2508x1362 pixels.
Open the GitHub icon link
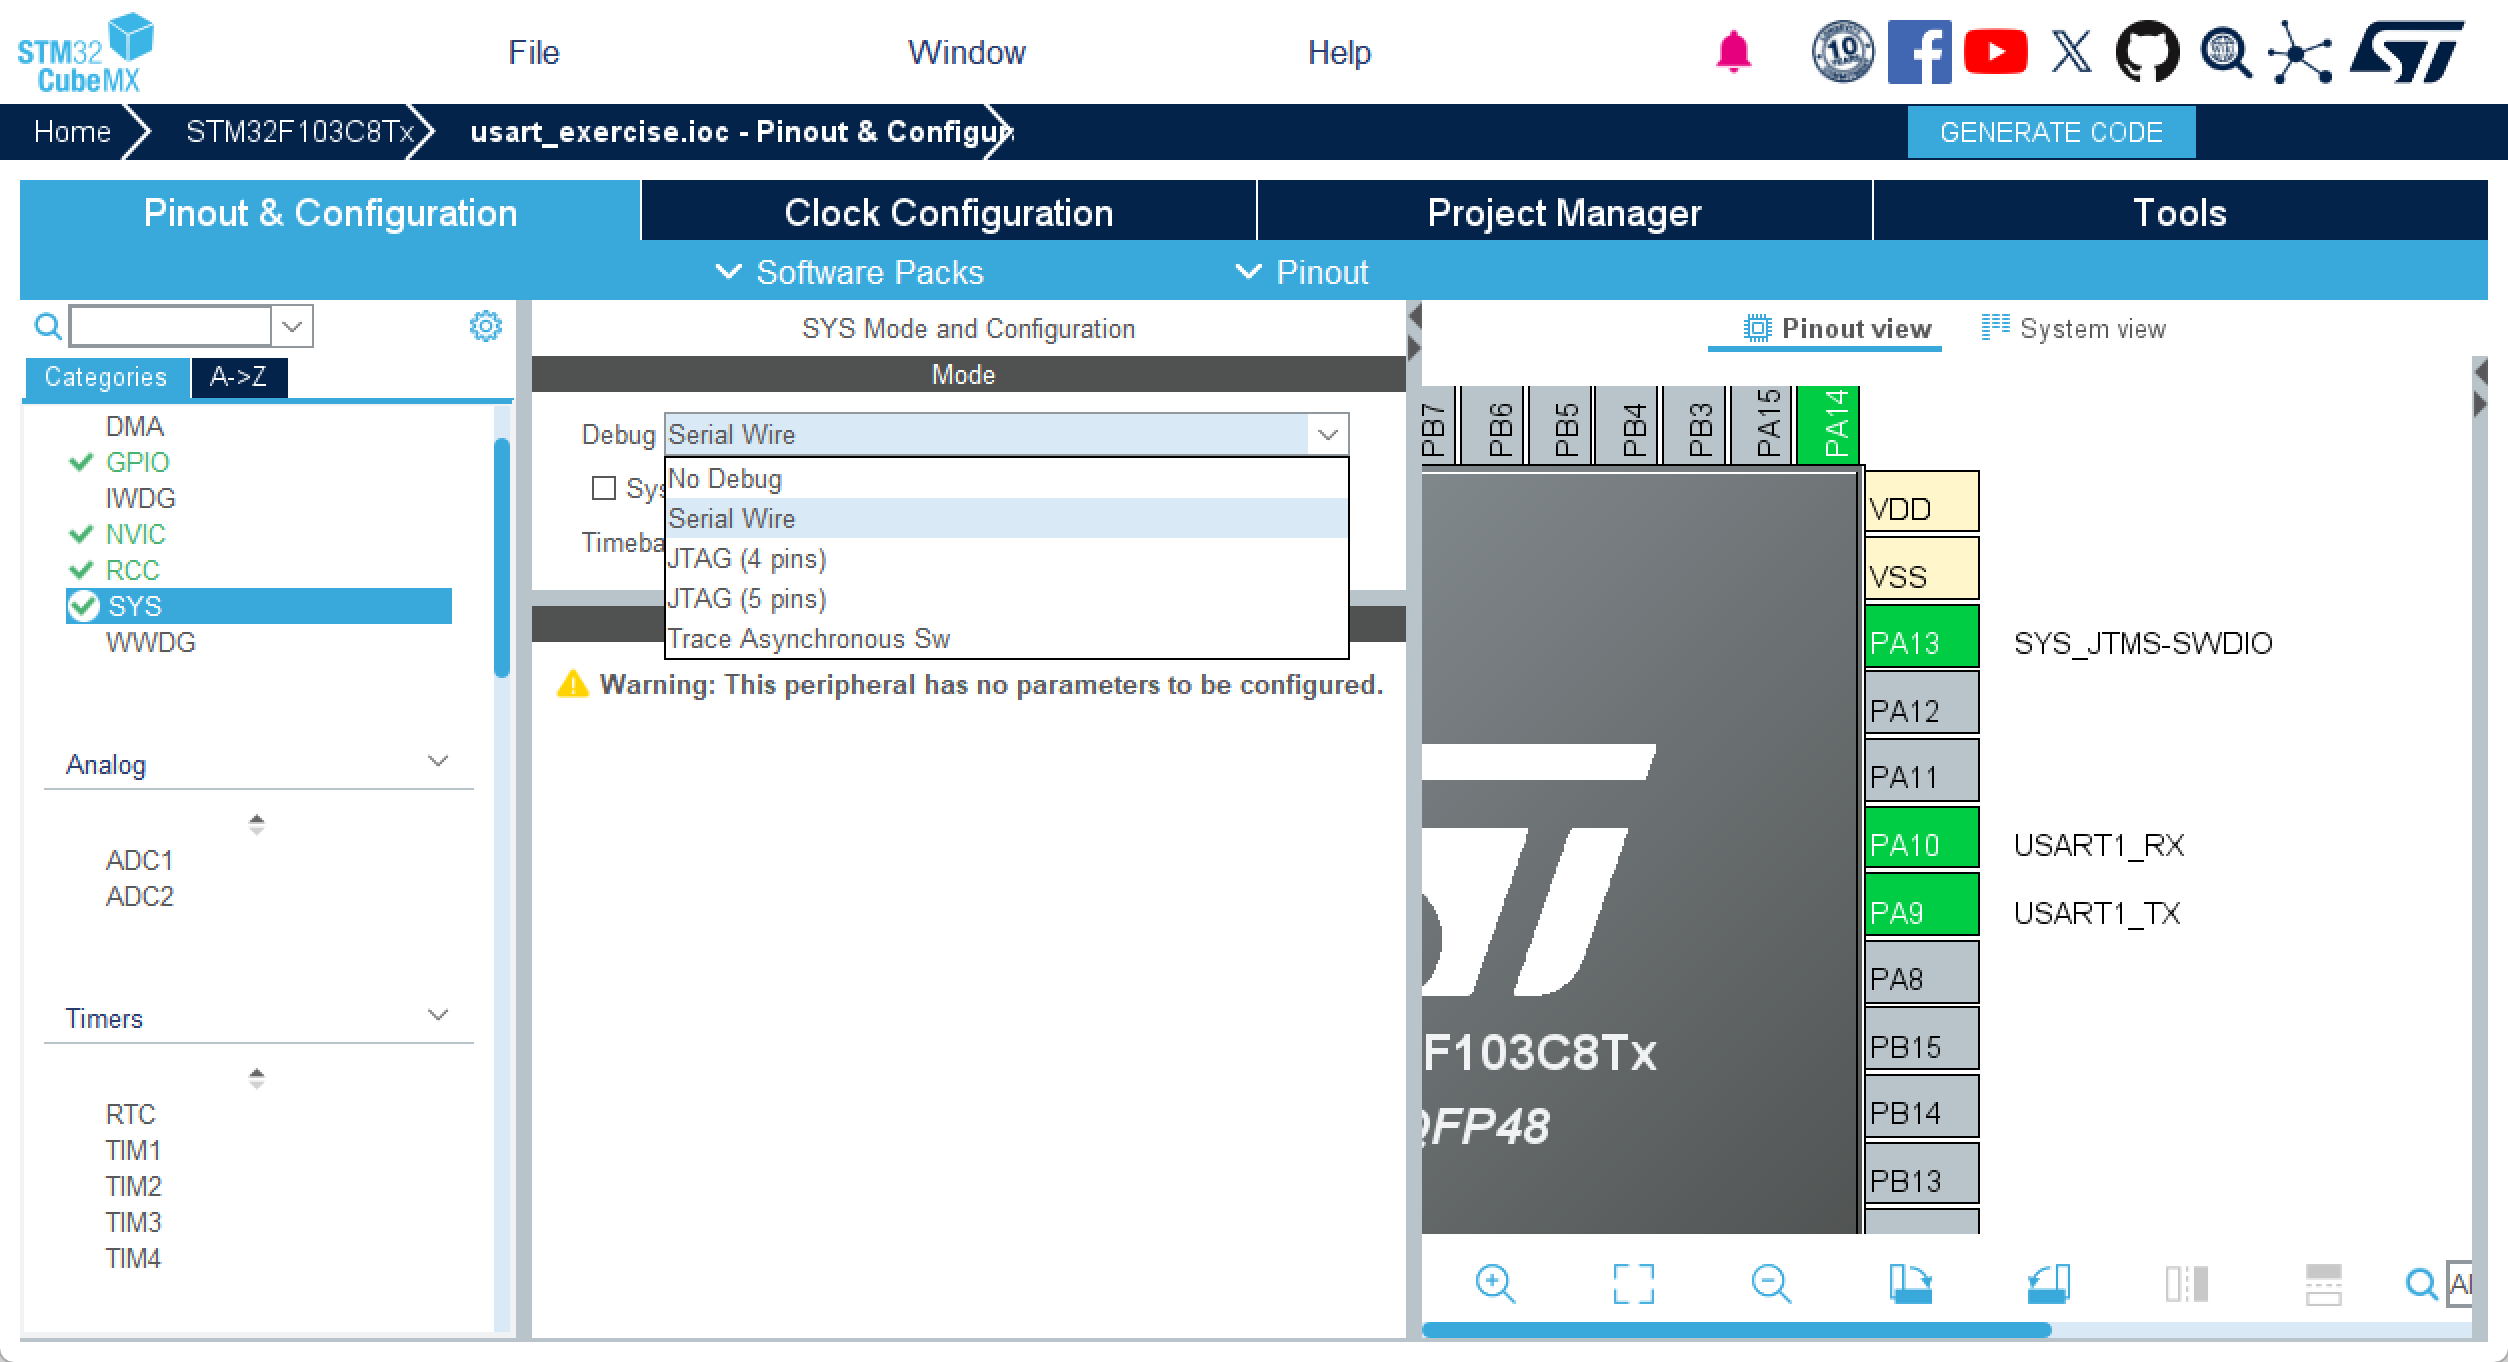pyautogui.click(x=2147, y=52)
